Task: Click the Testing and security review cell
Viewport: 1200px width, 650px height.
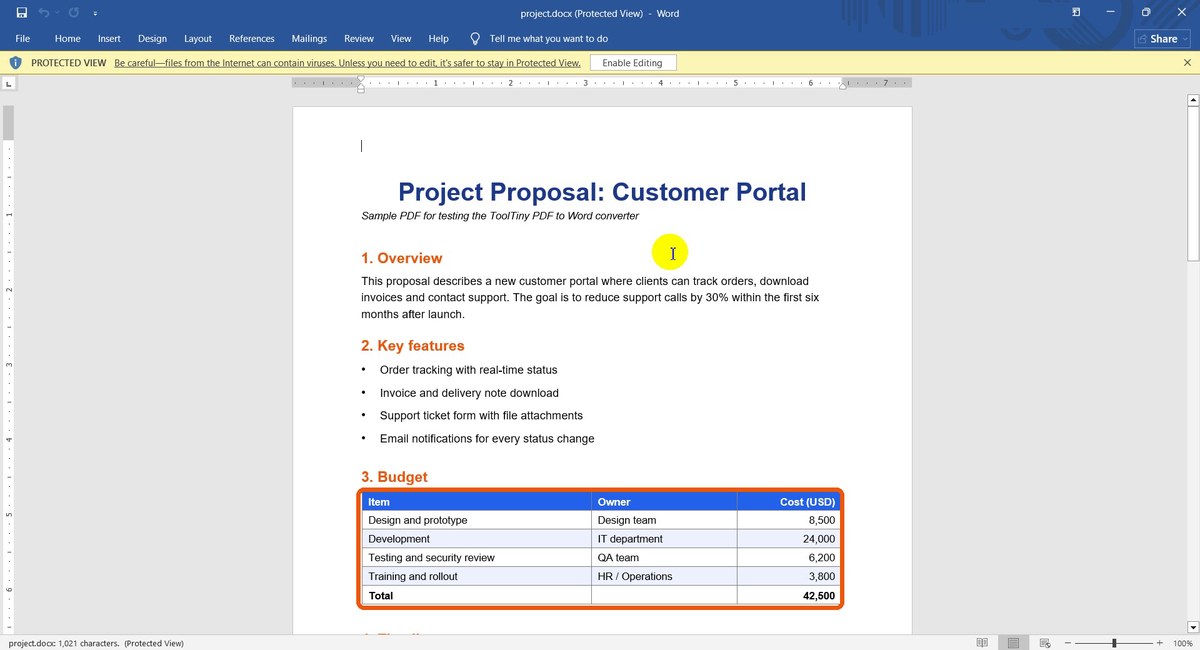Action: tap(477, 558)
